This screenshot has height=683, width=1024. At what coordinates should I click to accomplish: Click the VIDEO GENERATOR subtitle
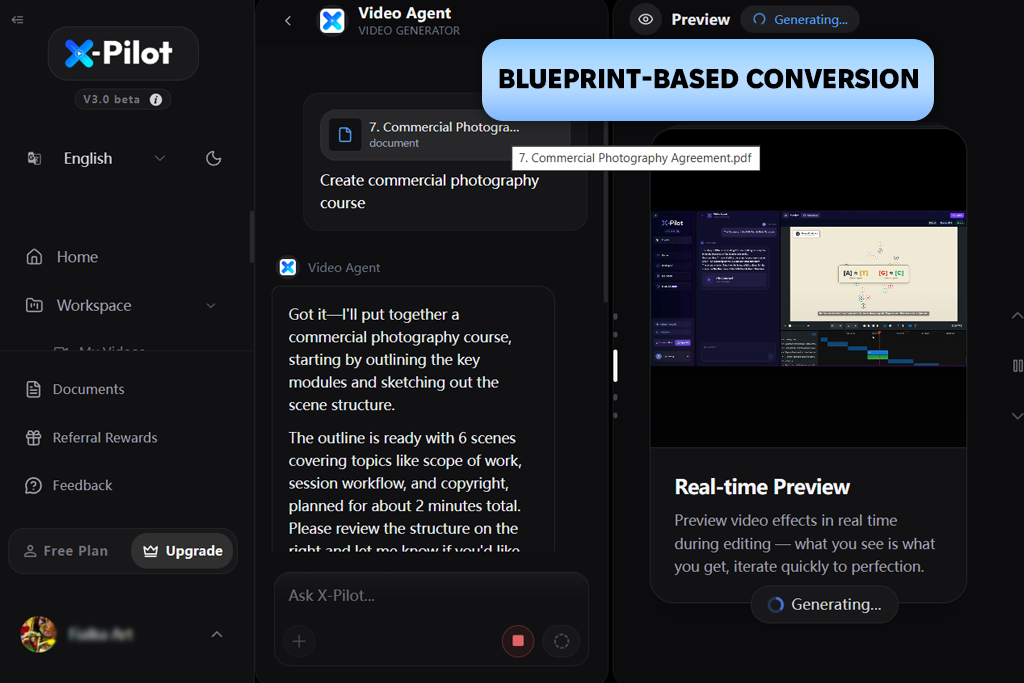[x=409, y=31]
